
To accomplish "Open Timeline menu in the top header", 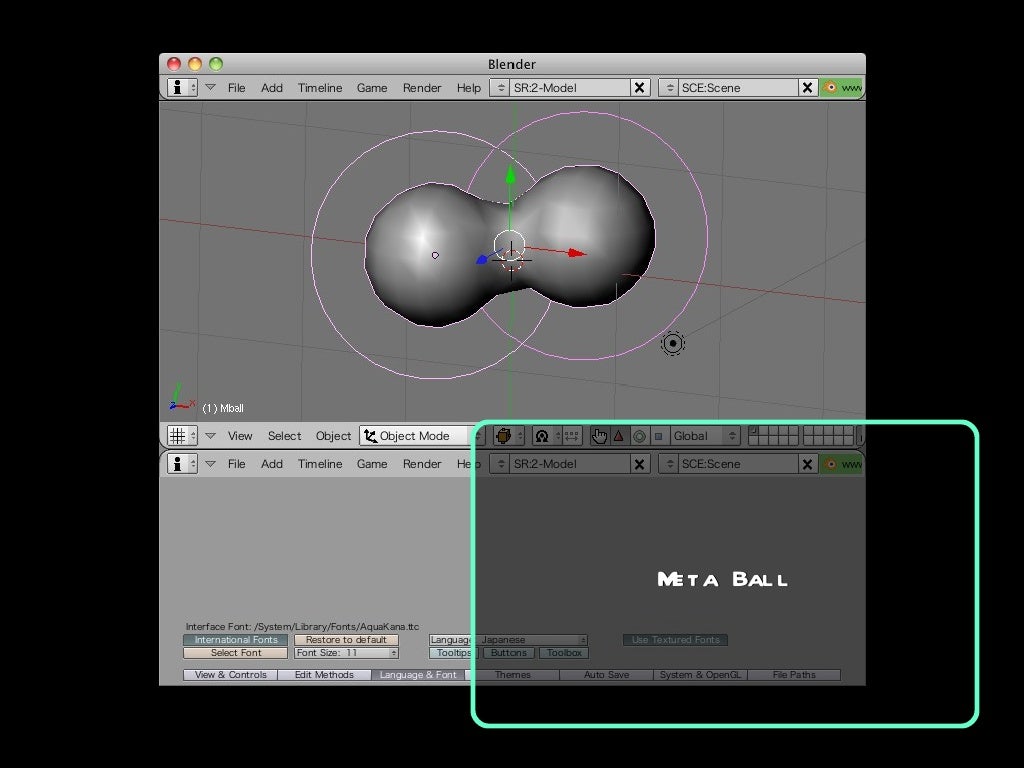I will (x=320, y=88).
